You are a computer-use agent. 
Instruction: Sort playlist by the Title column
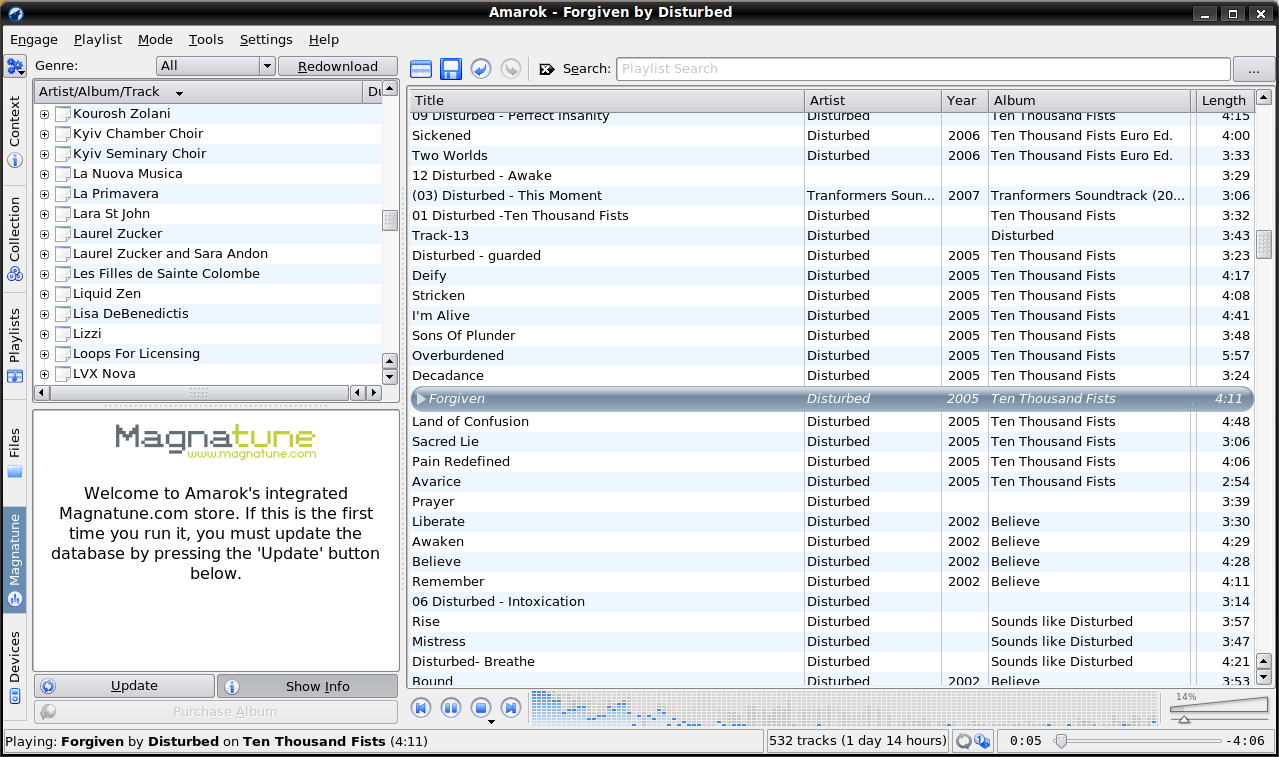[x=607, y=100]
